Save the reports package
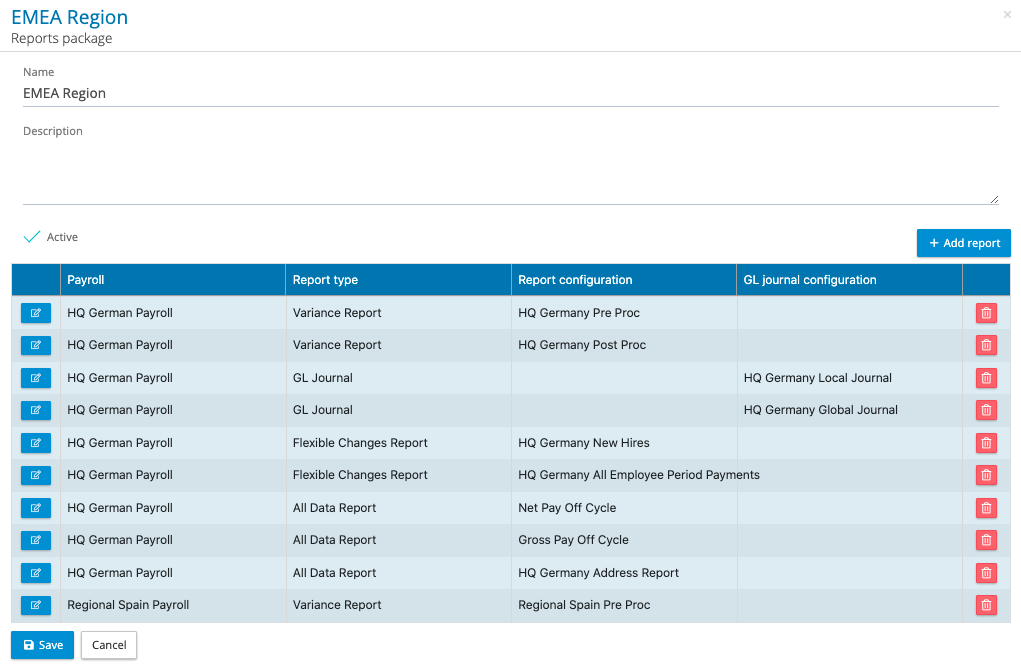 click(42, 645)
